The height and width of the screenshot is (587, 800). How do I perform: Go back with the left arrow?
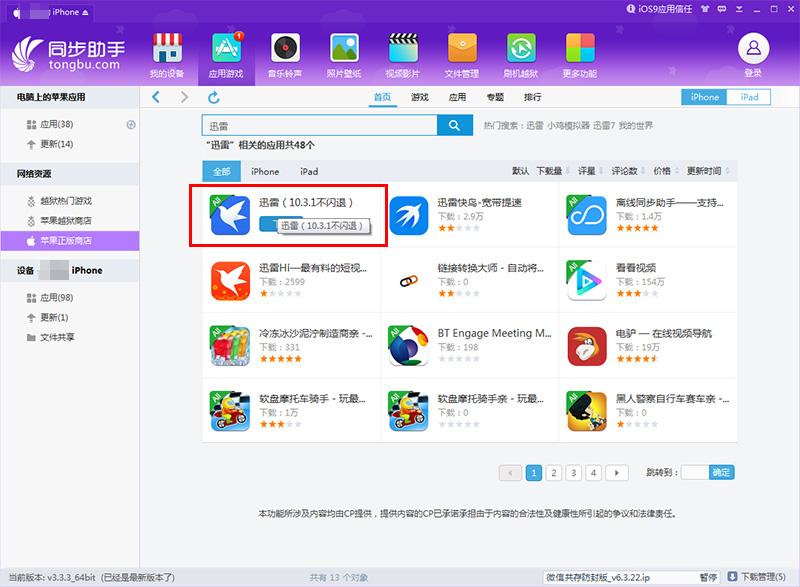pyautogui.click(x=156, y=97)
